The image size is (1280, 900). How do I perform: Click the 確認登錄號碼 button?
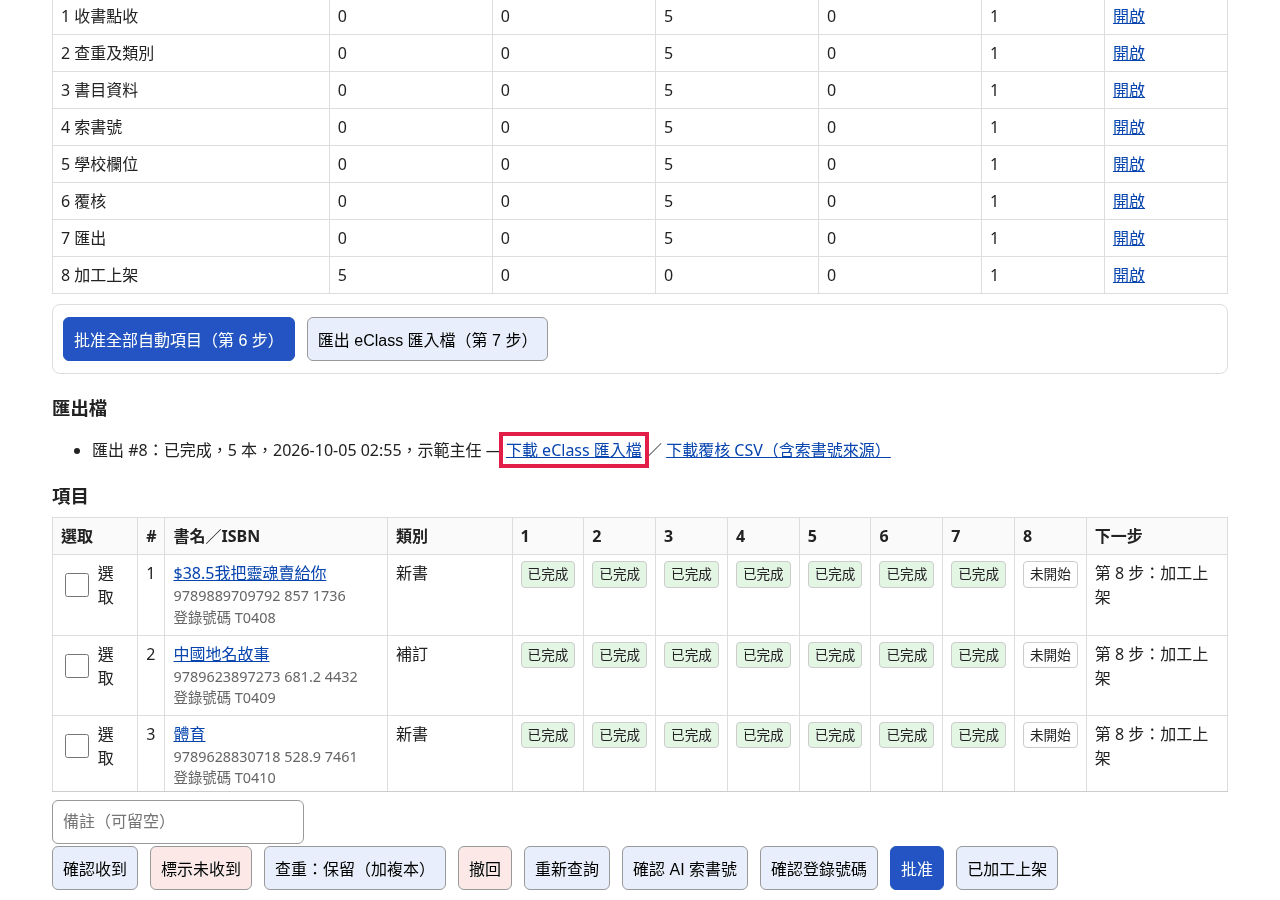coord(819,868)
